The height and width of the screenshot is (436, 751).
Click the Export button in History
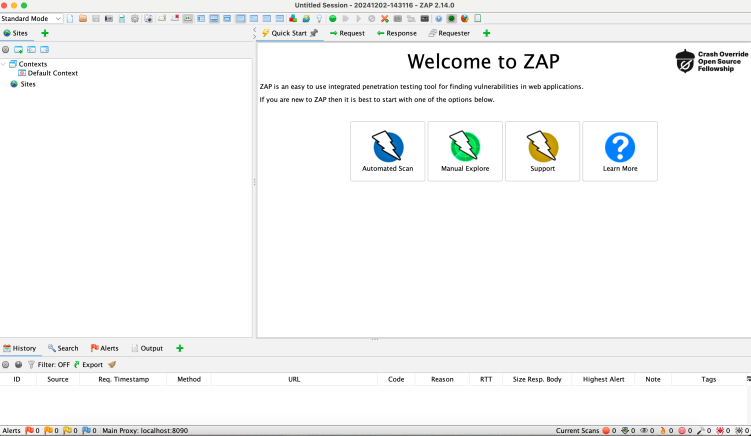pos(88,365)
